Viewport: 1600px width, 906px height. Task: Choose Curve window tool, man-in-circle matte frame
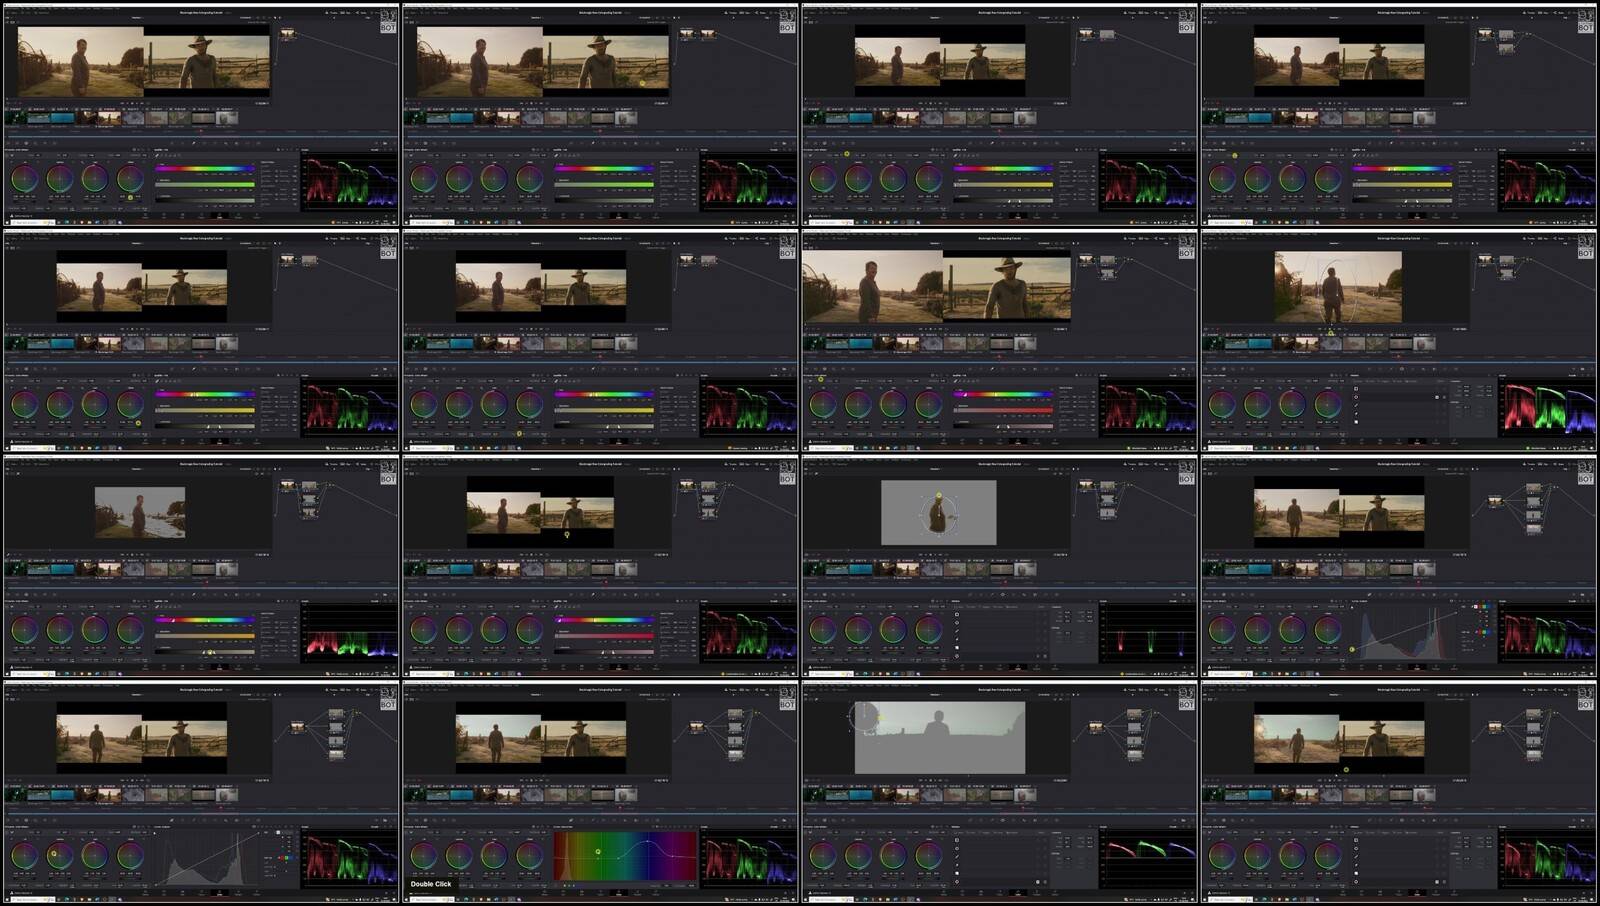957,638
